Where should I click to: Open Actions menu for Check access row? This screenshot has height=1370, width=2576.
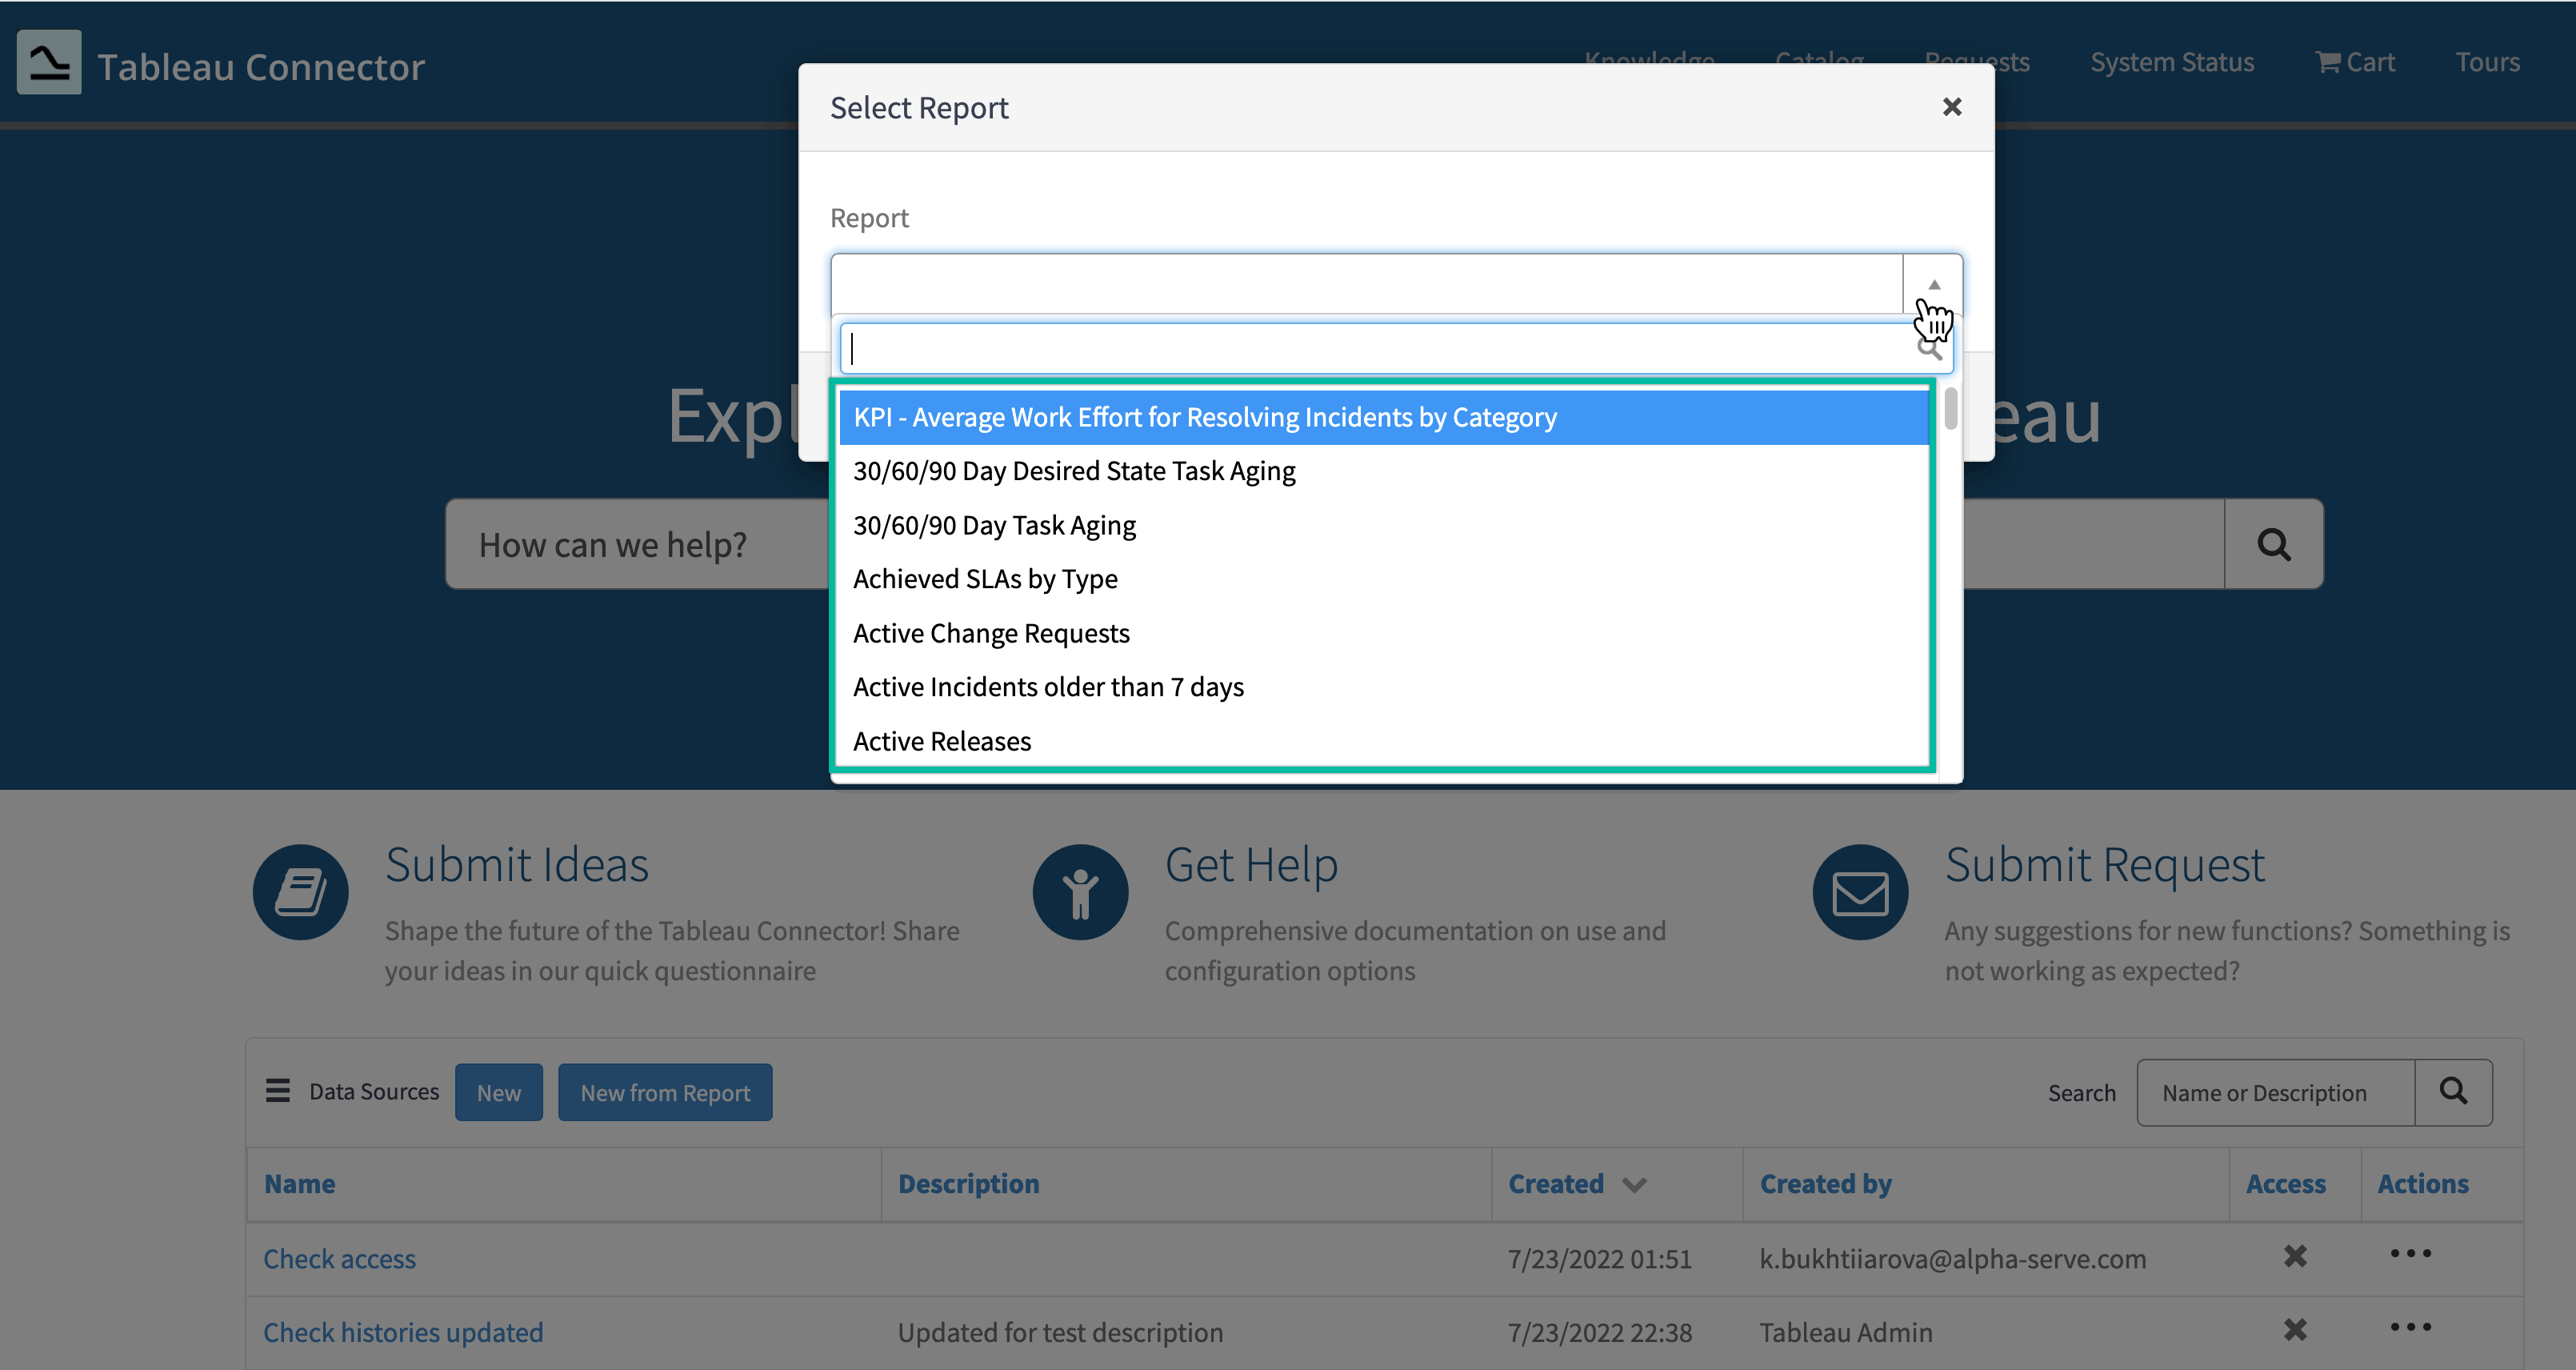[2410, 1253]
